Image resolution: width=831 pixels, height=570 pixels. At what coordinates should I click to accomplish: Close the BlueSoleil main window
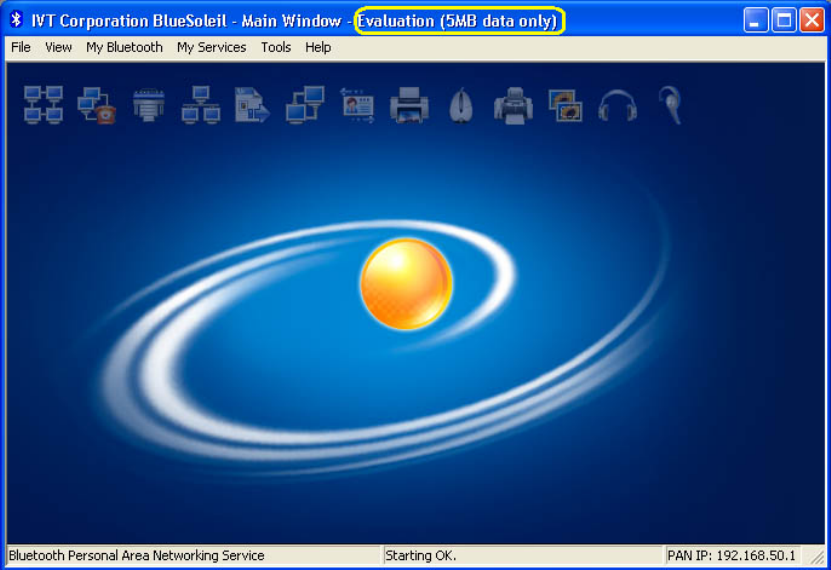pos(812,20)
